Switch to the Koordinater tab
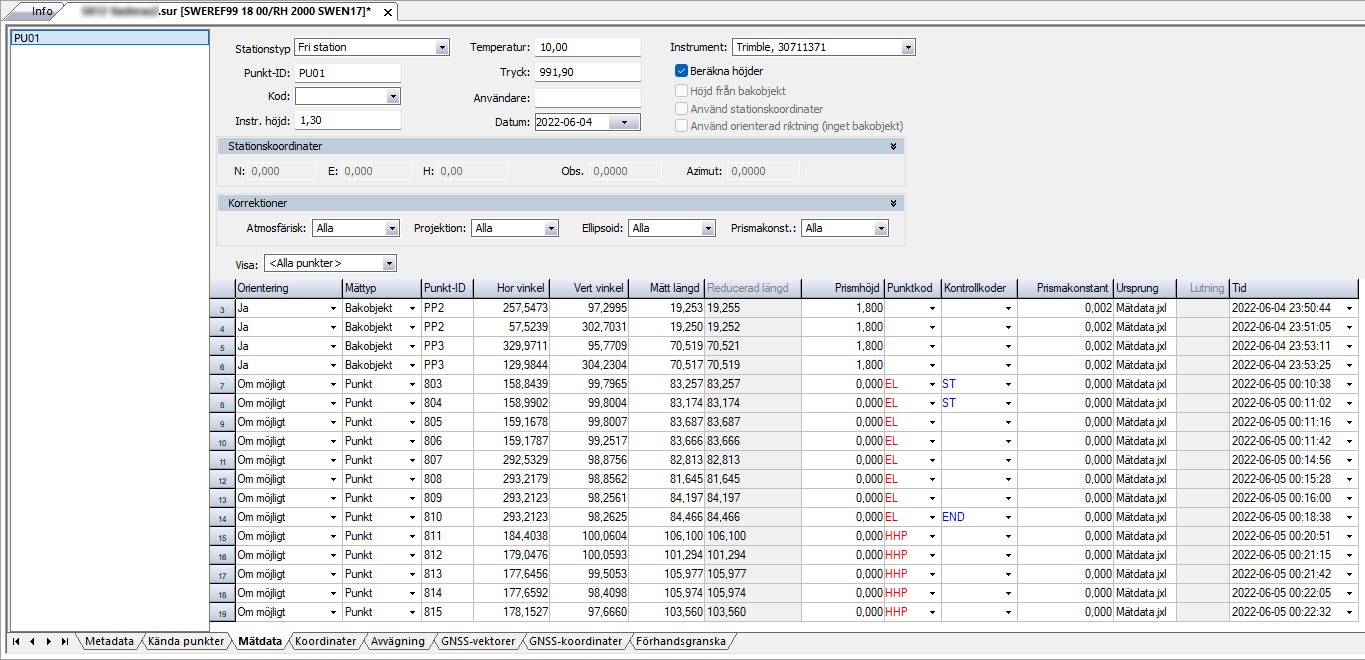This screenshot has height=660, width=1365. [x=325, y=641]
